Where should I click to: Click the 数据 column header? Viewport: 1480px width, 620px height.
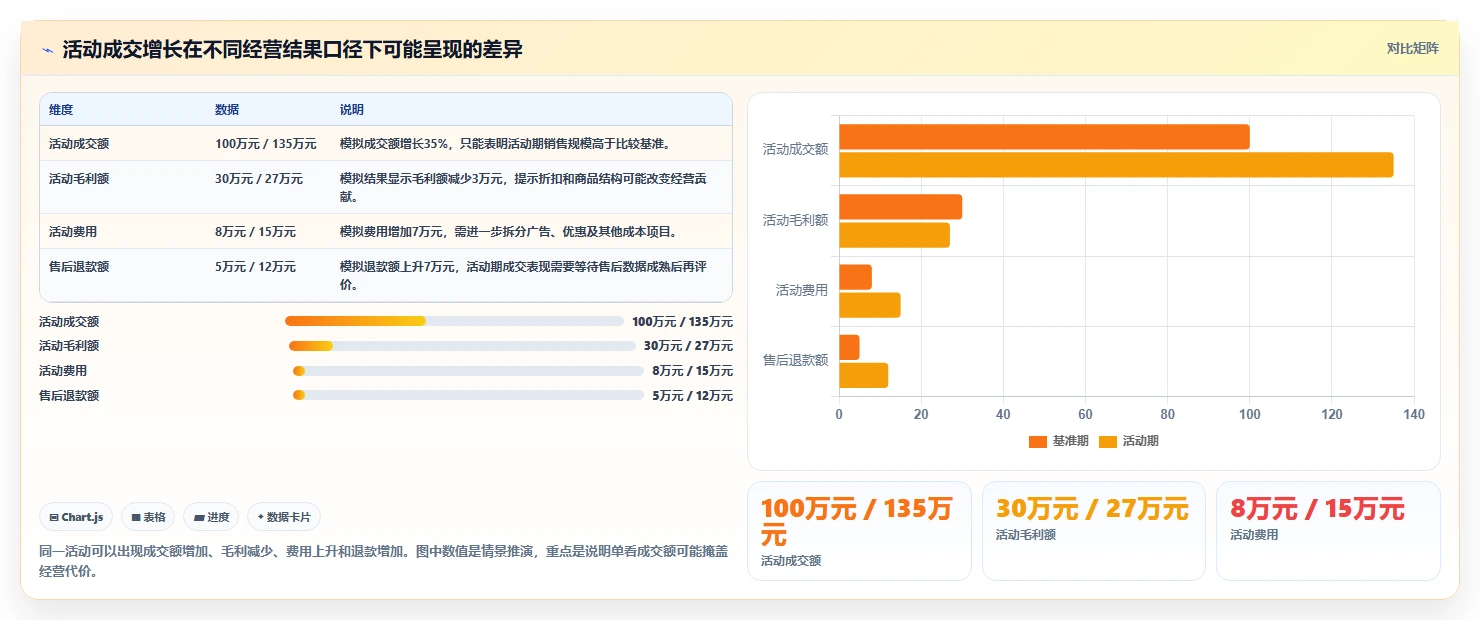click(227, 110)
